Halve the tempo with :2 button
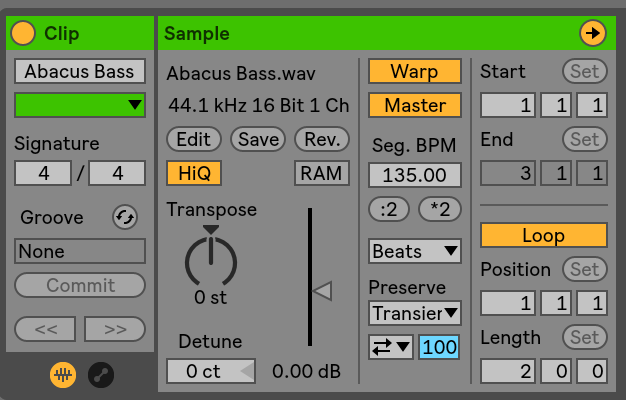The height and width of the screenshot is (400, 626). tap(388, 209)
